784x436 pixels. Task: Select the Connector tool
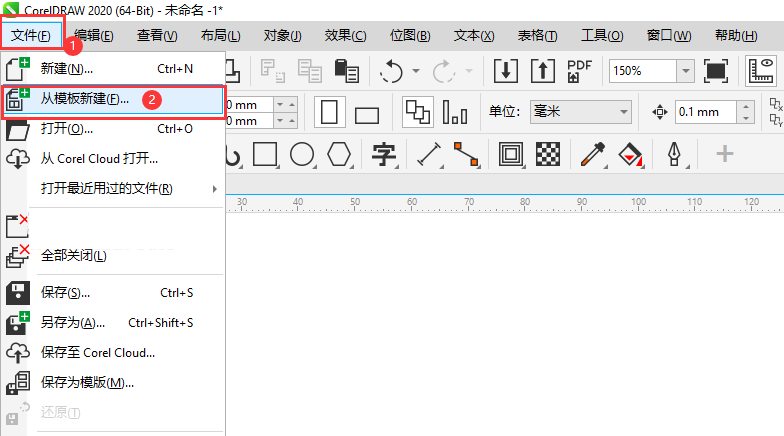pyautogui.click(x=466, y=154)
